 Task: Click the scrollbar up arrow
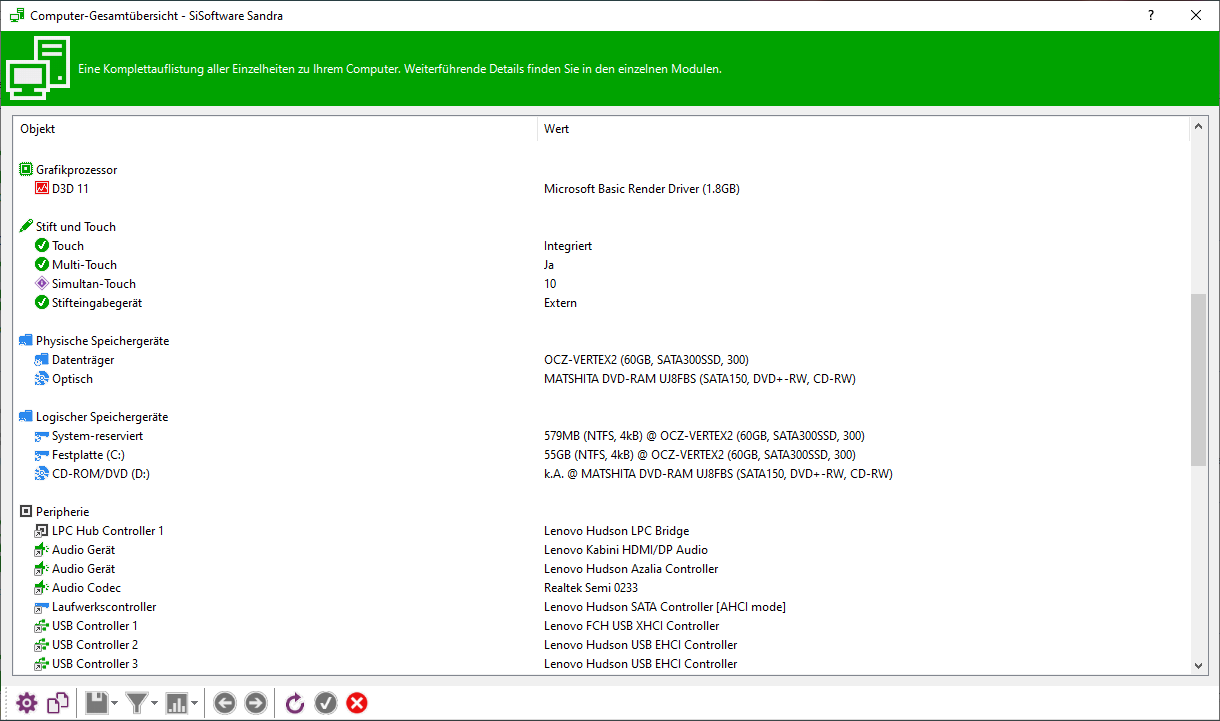click(x=1199, y=127)
